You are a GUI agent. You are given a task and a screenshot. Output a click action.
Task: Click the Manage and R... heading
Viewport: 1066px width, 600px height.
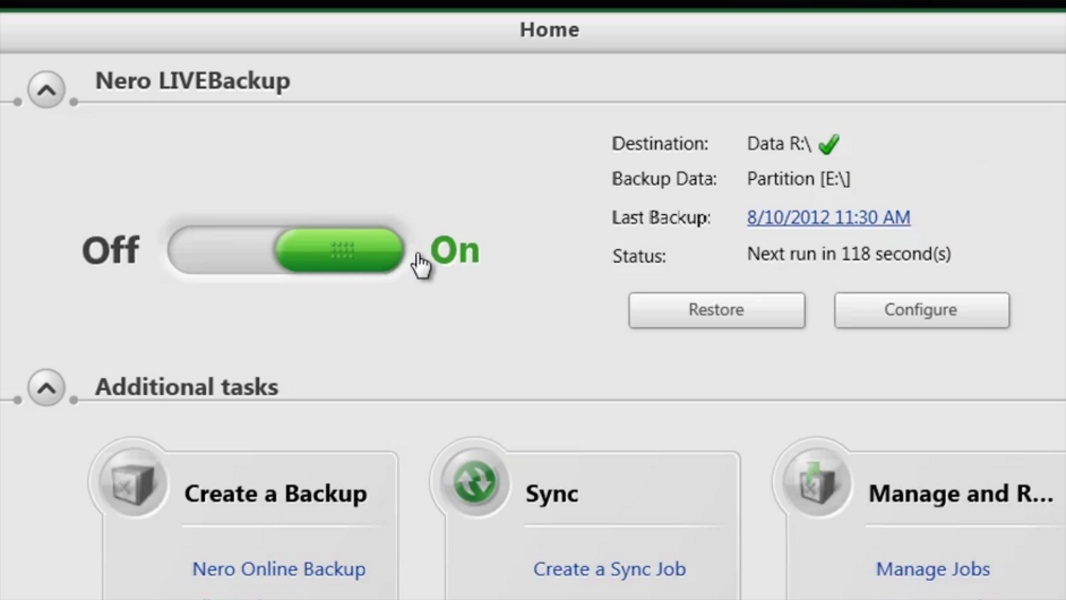(x=960, y=493)
